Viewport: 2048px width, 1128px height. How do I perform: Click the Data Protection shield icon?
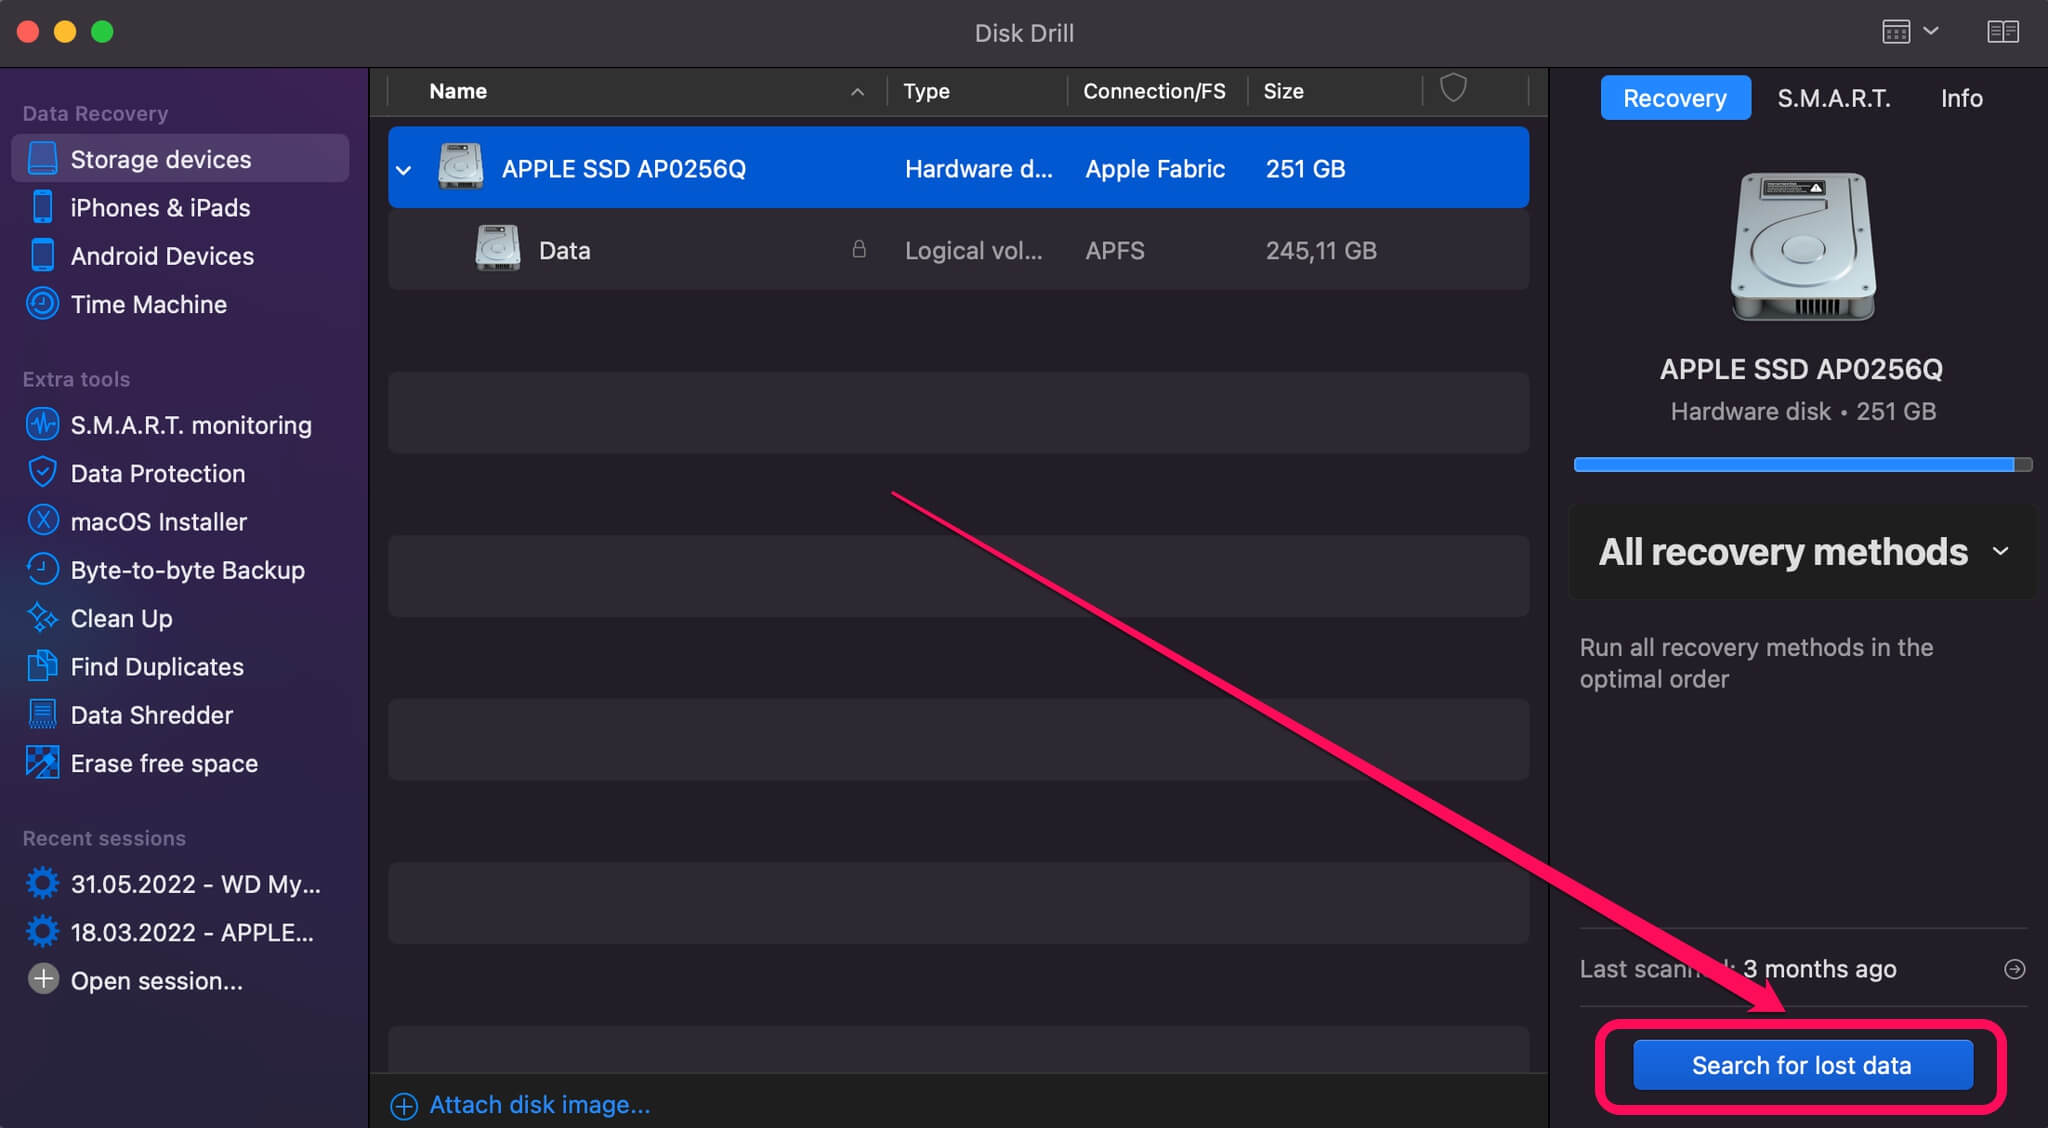click(x=42, y=472)
